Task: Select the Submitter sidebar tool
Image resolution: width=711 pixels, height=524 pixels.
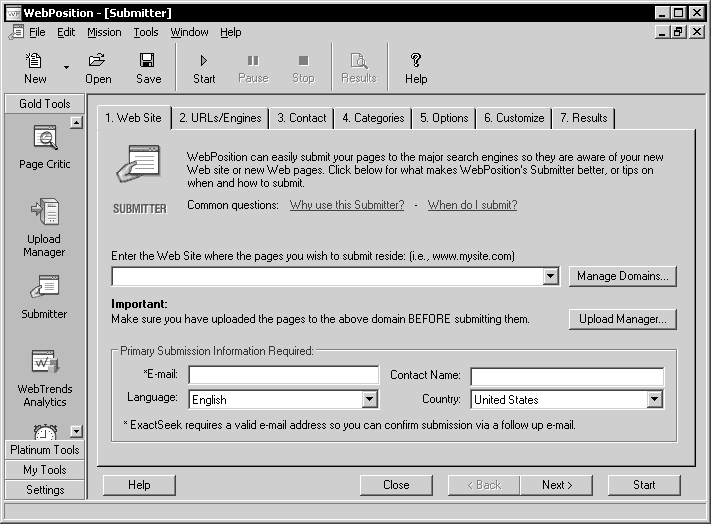Action: pos(44,297)
